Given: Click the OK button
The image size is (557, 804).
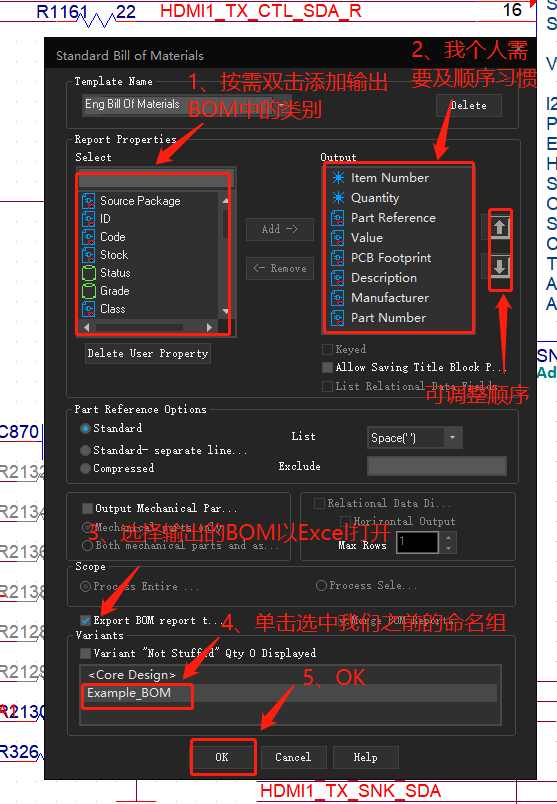Looking at the screenshot, I should [222, 757].
